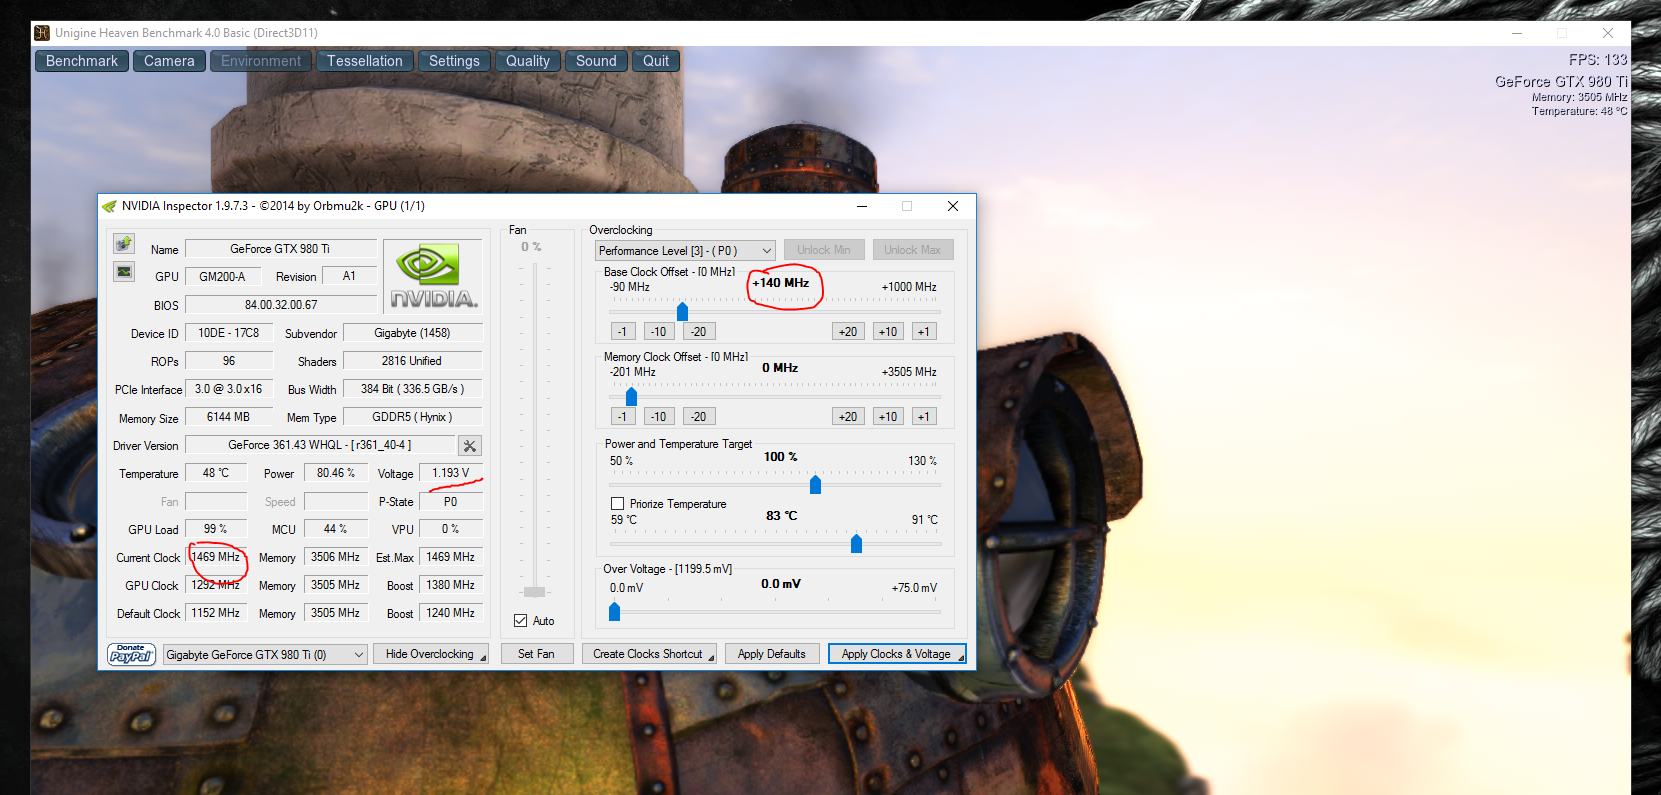Click the Temperature value 48 °C
This screenshot has height=795, width=1661.
point(216,473)
